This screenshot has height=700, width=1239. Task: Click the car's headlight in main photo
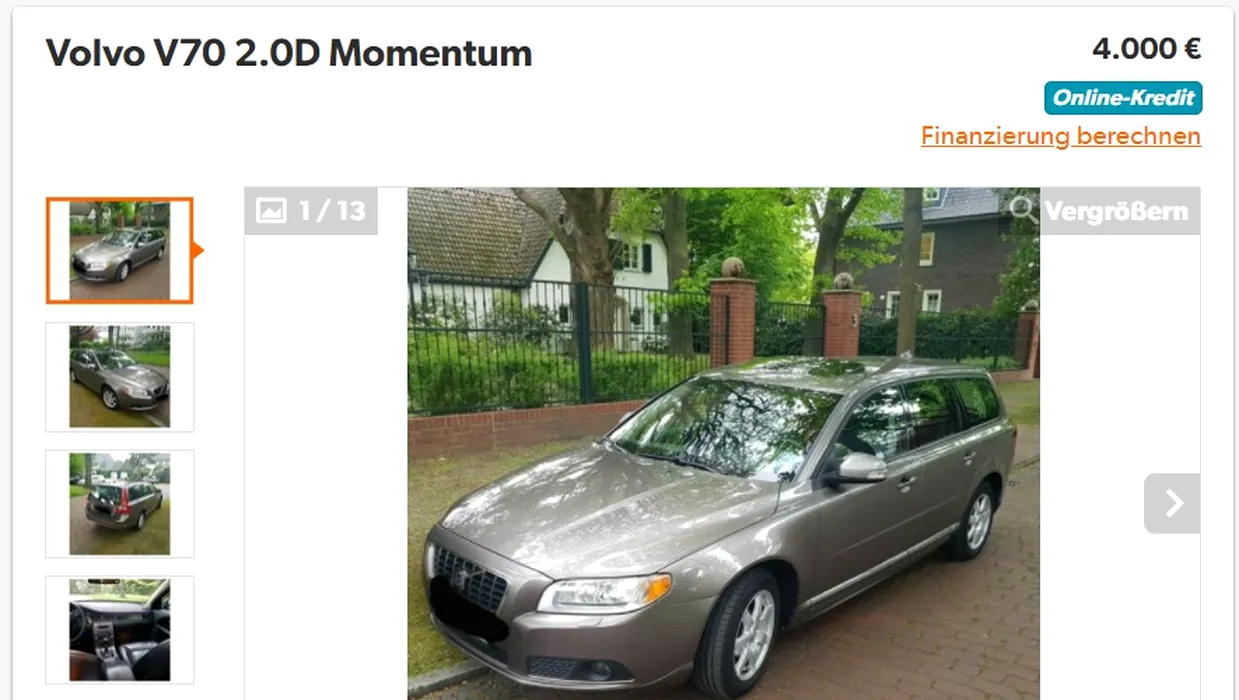point(604,592)
